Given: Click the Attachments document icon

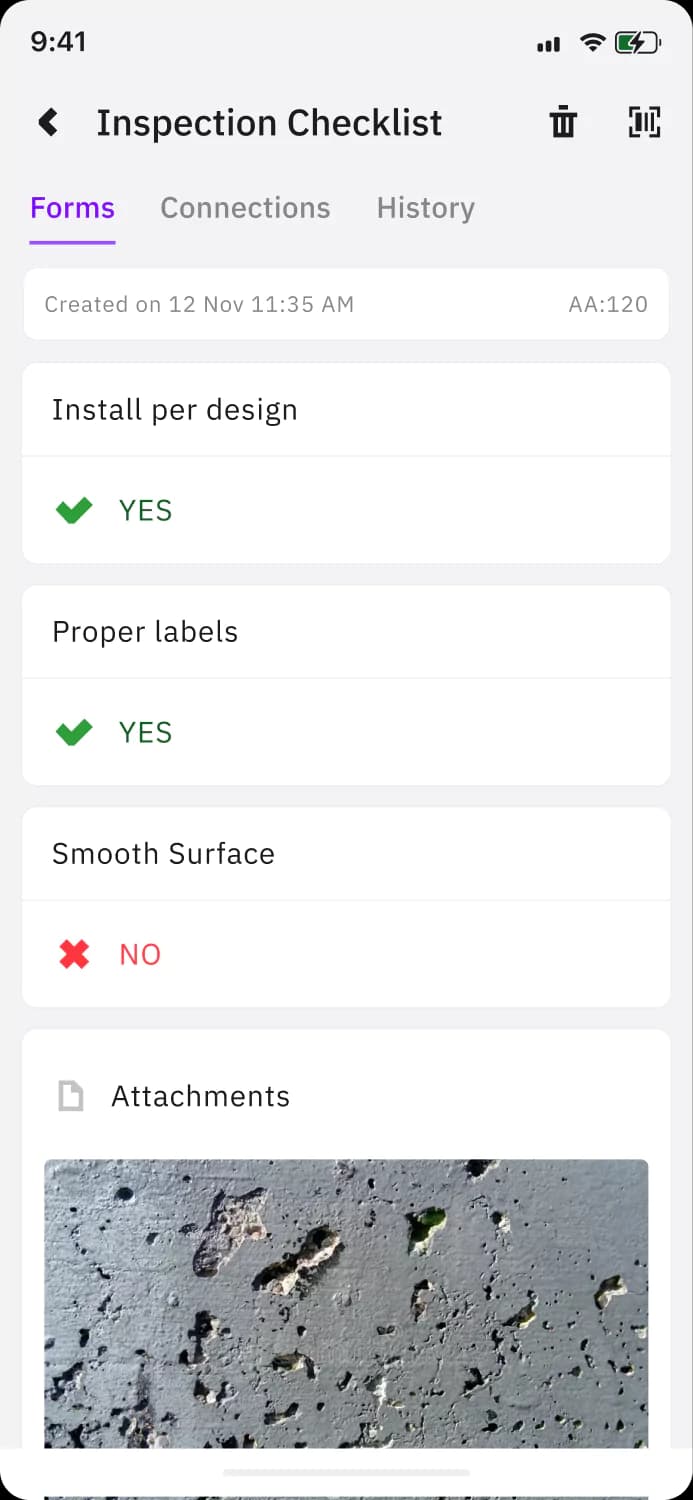Looking at the screenshot, I should pos(71,1096).
